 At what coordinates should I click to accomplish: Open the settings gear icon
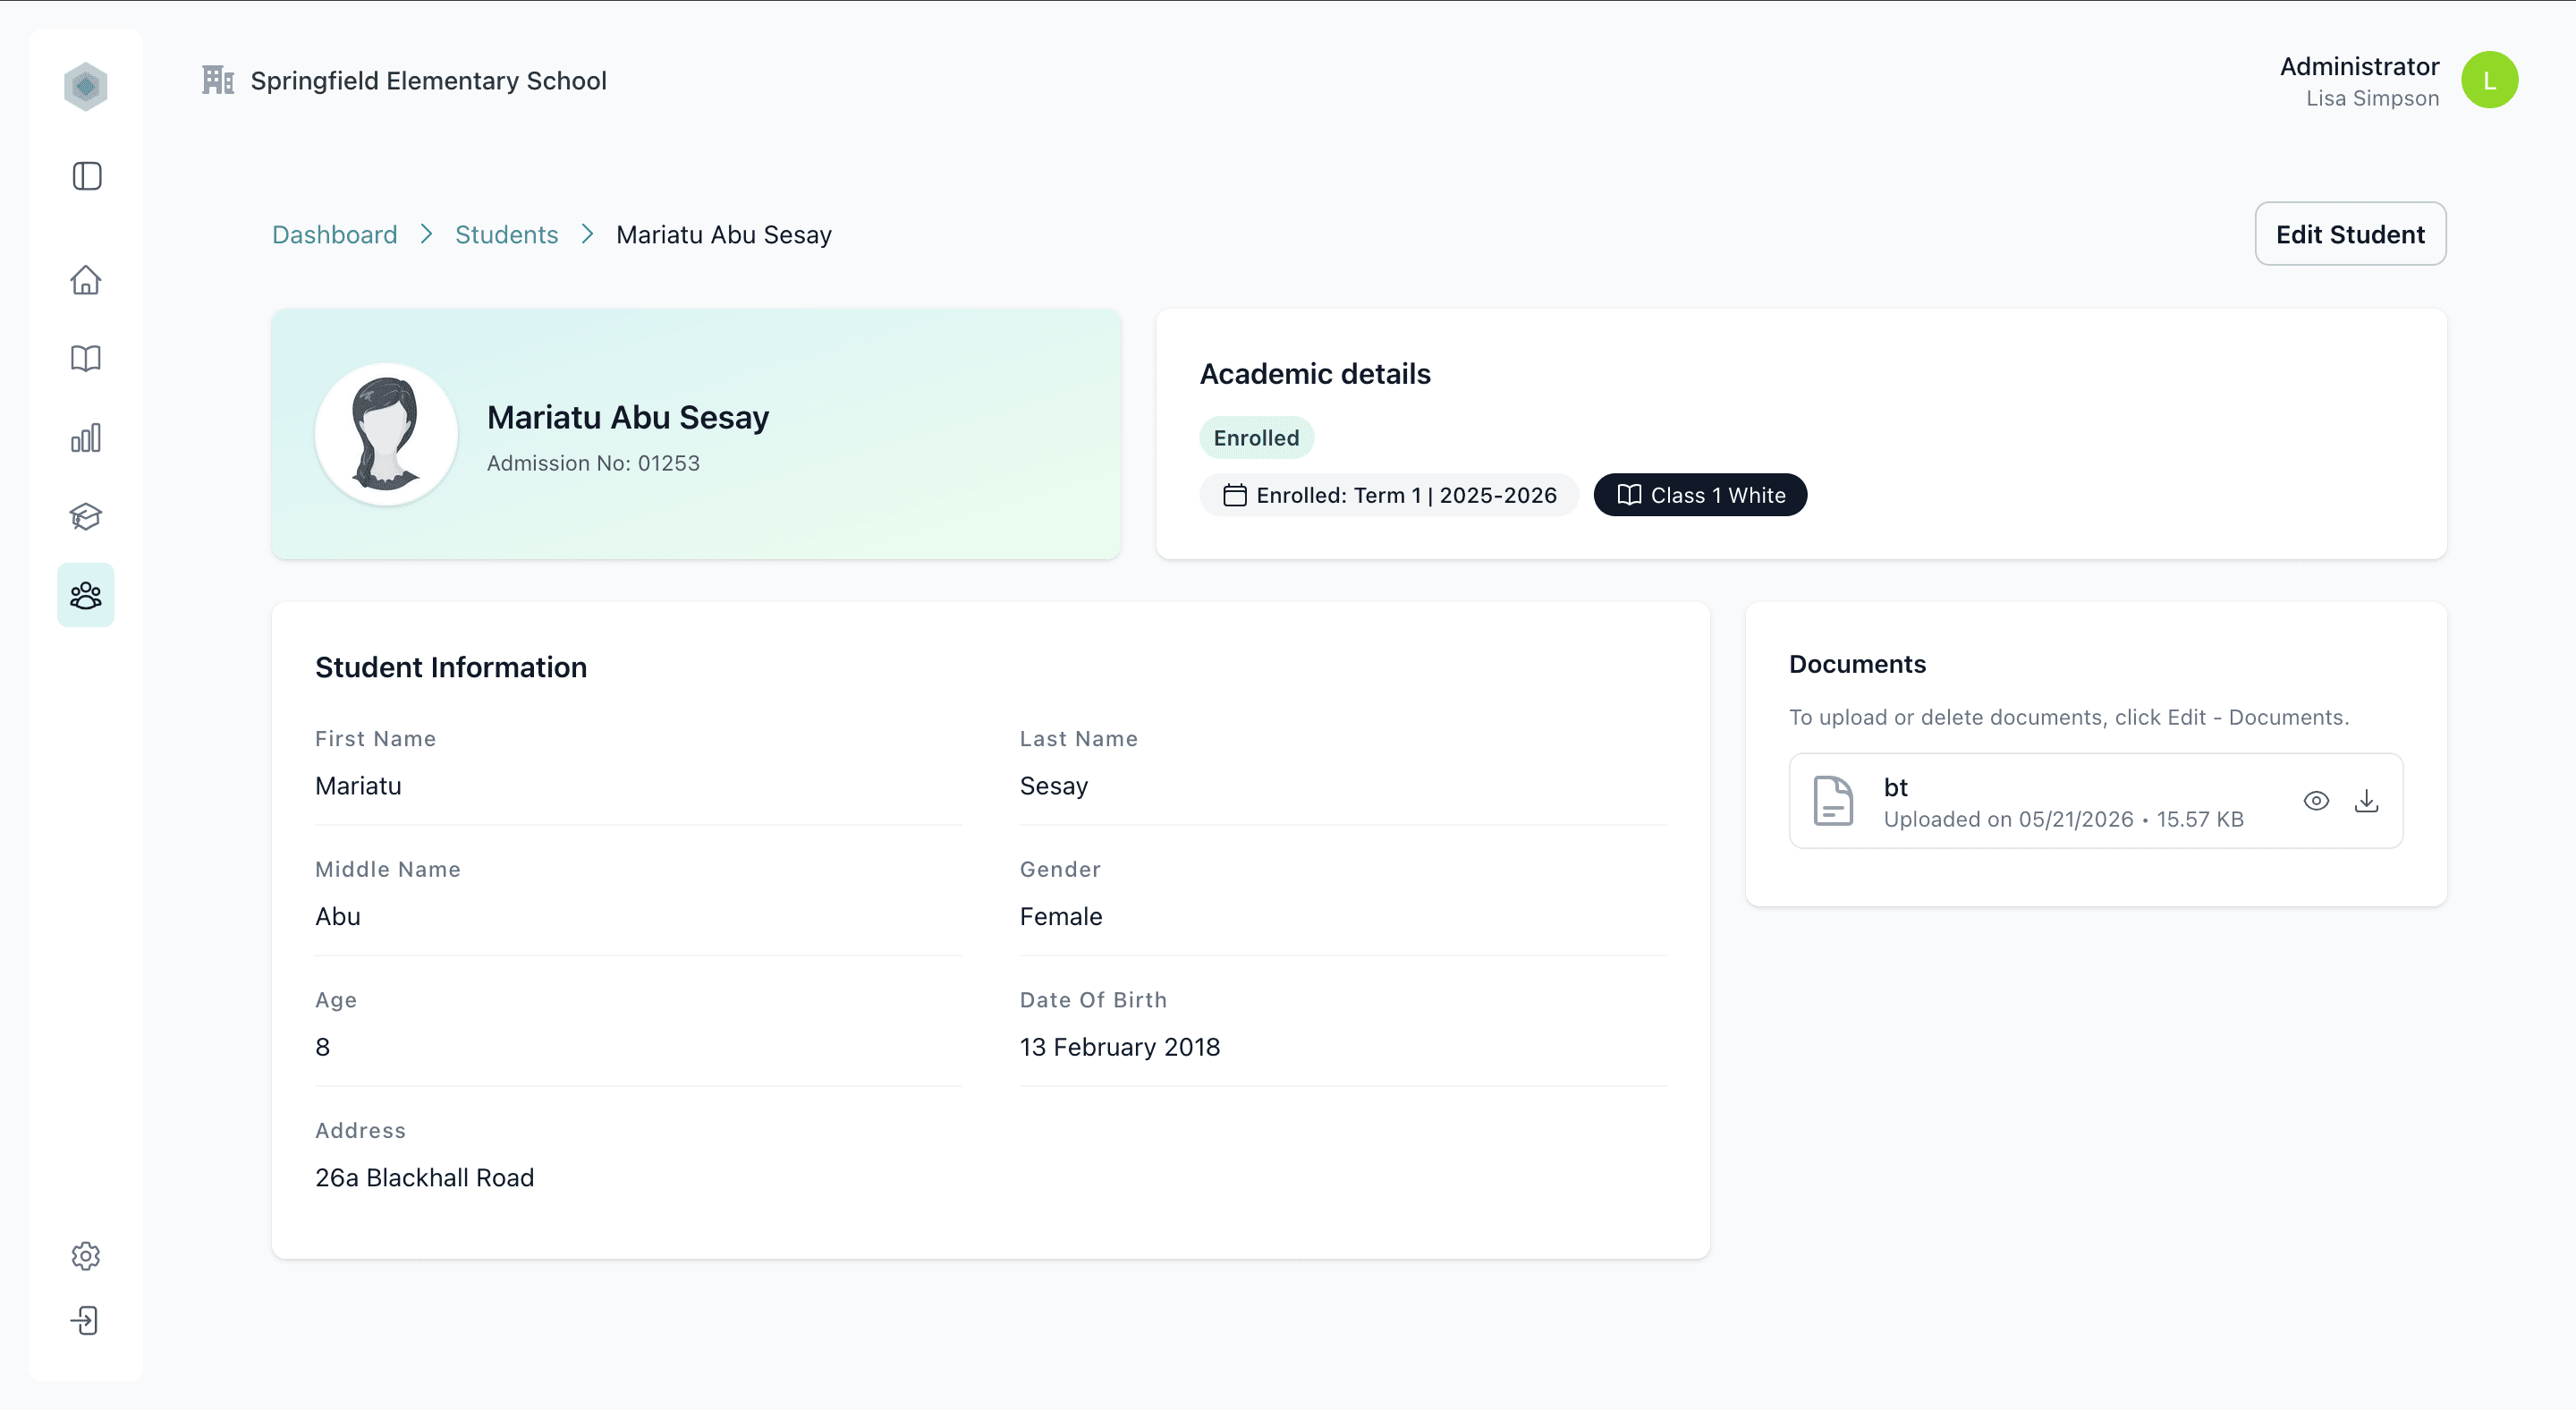(x=86, y=1256)
